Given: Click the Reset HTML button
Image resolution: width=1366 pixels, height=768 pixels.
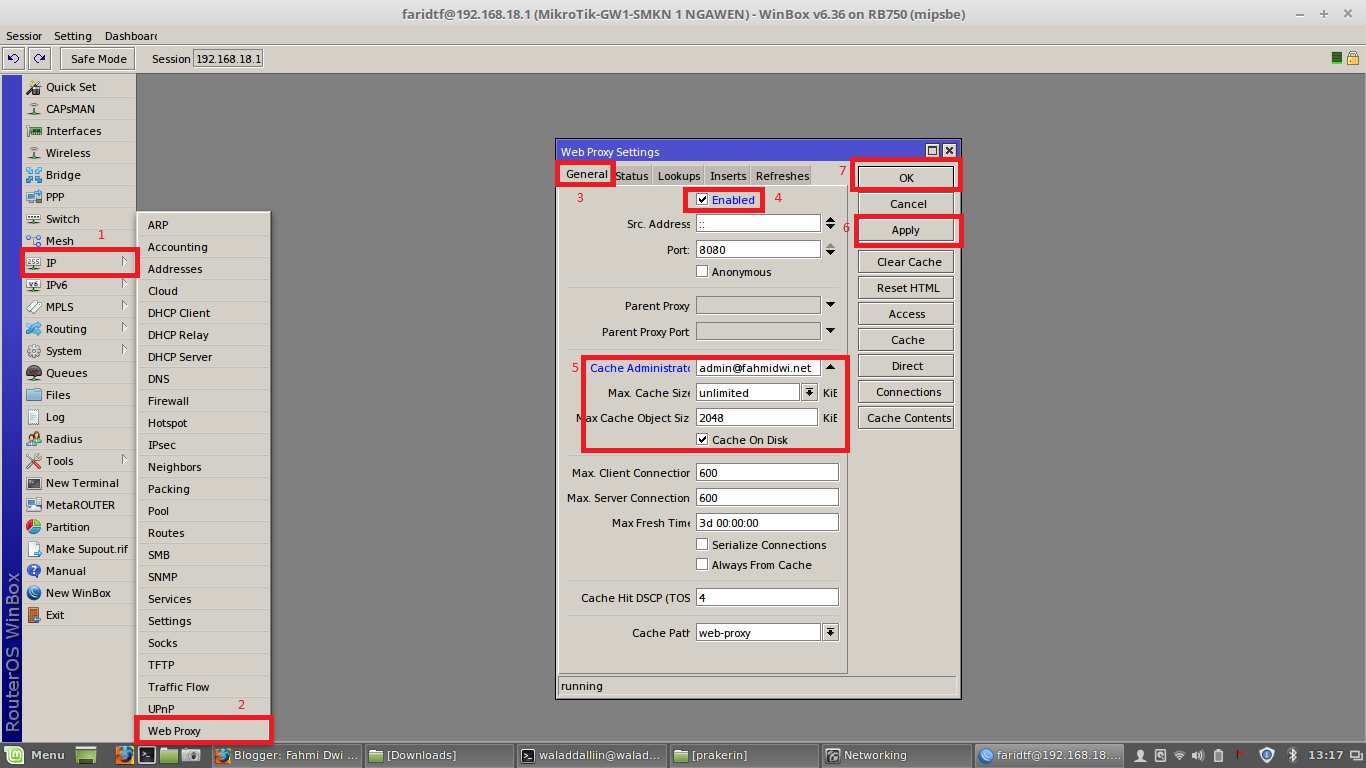Looking at the screenshot, I should coord(906,288).
